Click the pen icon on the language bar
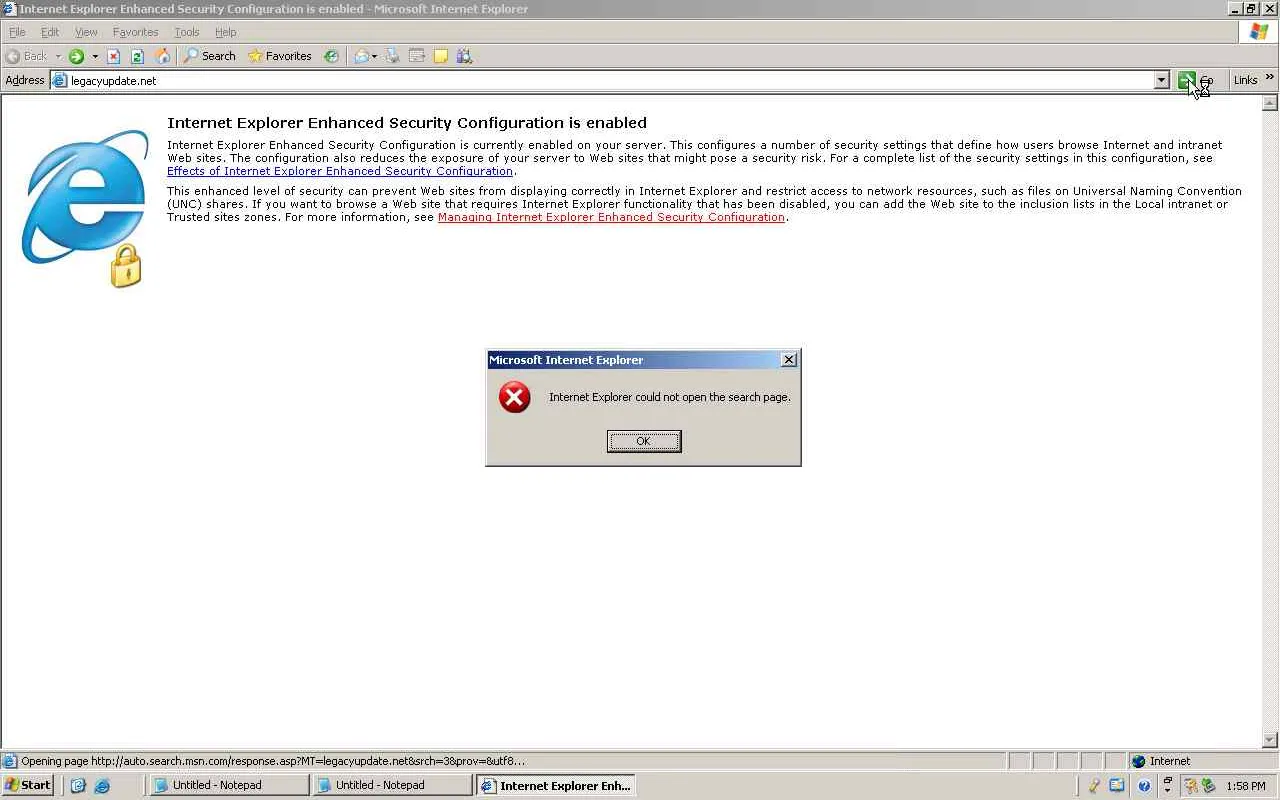The width and height of the screenshot is (1280, 800). 1095,786
